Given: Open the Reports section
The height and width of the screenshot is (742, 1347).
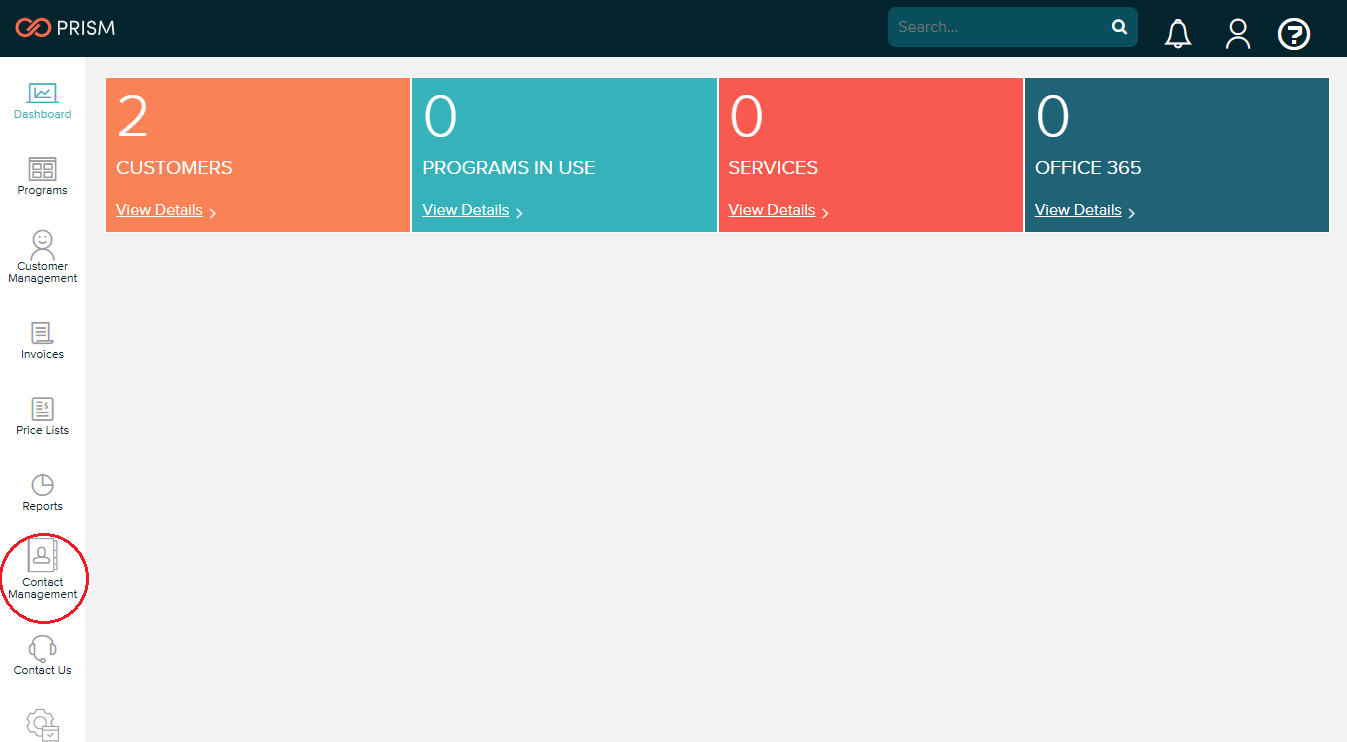Looking at the screenshot, I should coord(42,491).
